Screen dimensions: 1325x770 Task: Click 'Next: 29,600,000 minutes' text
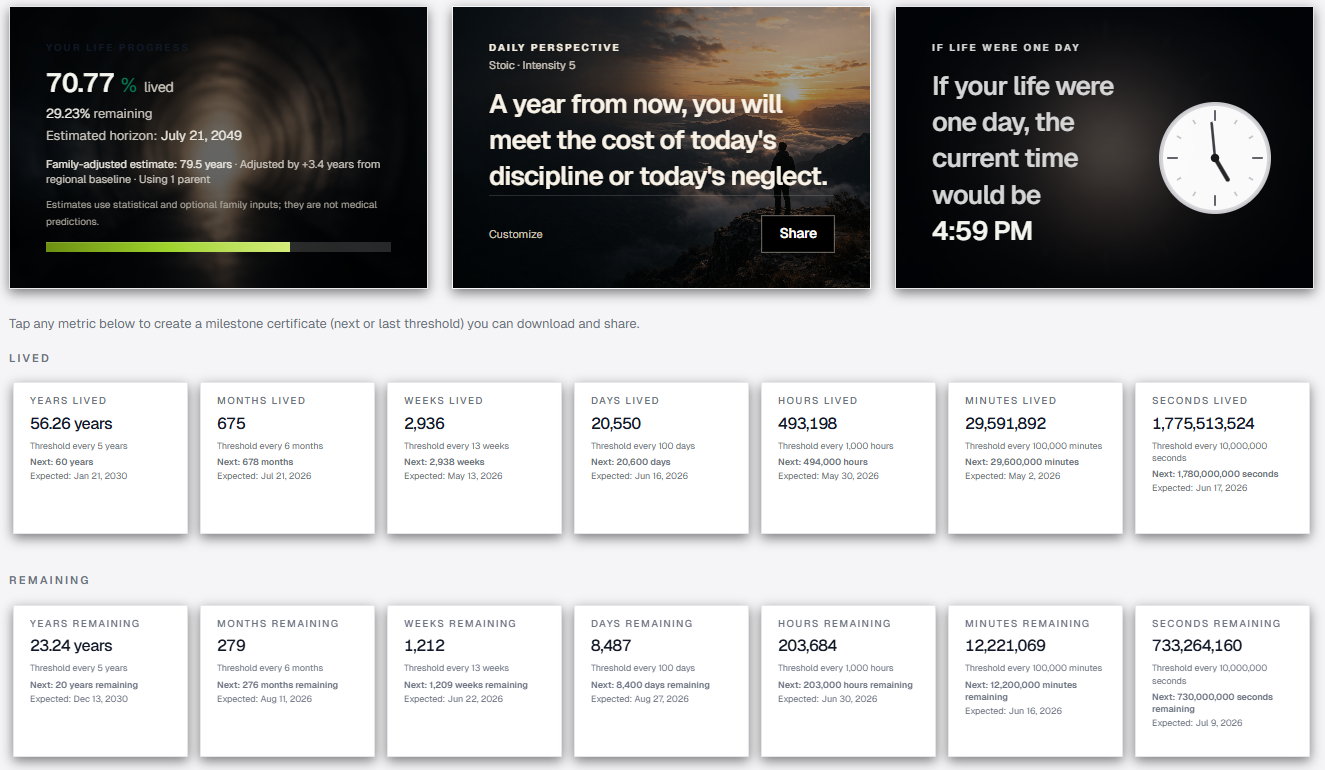(1022, 462)
